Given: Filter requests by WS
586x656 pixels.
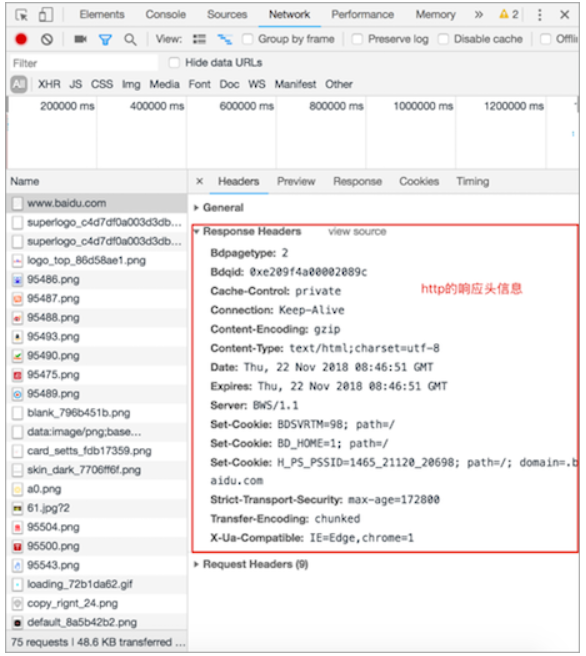Looking at the screenshot, I should pos(257,85).
